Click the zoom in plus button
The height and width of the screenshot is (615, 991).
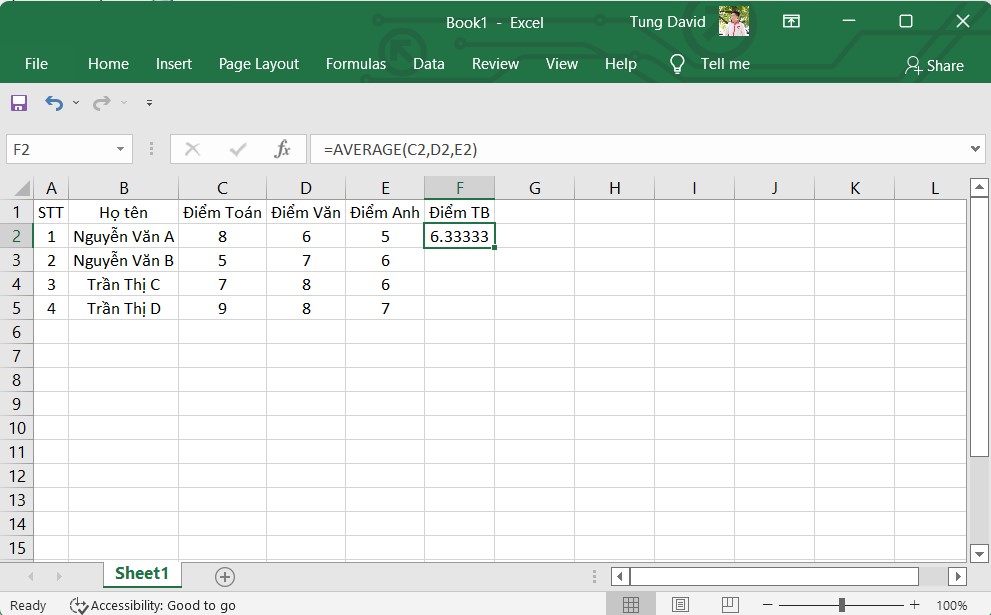[915, 605]
